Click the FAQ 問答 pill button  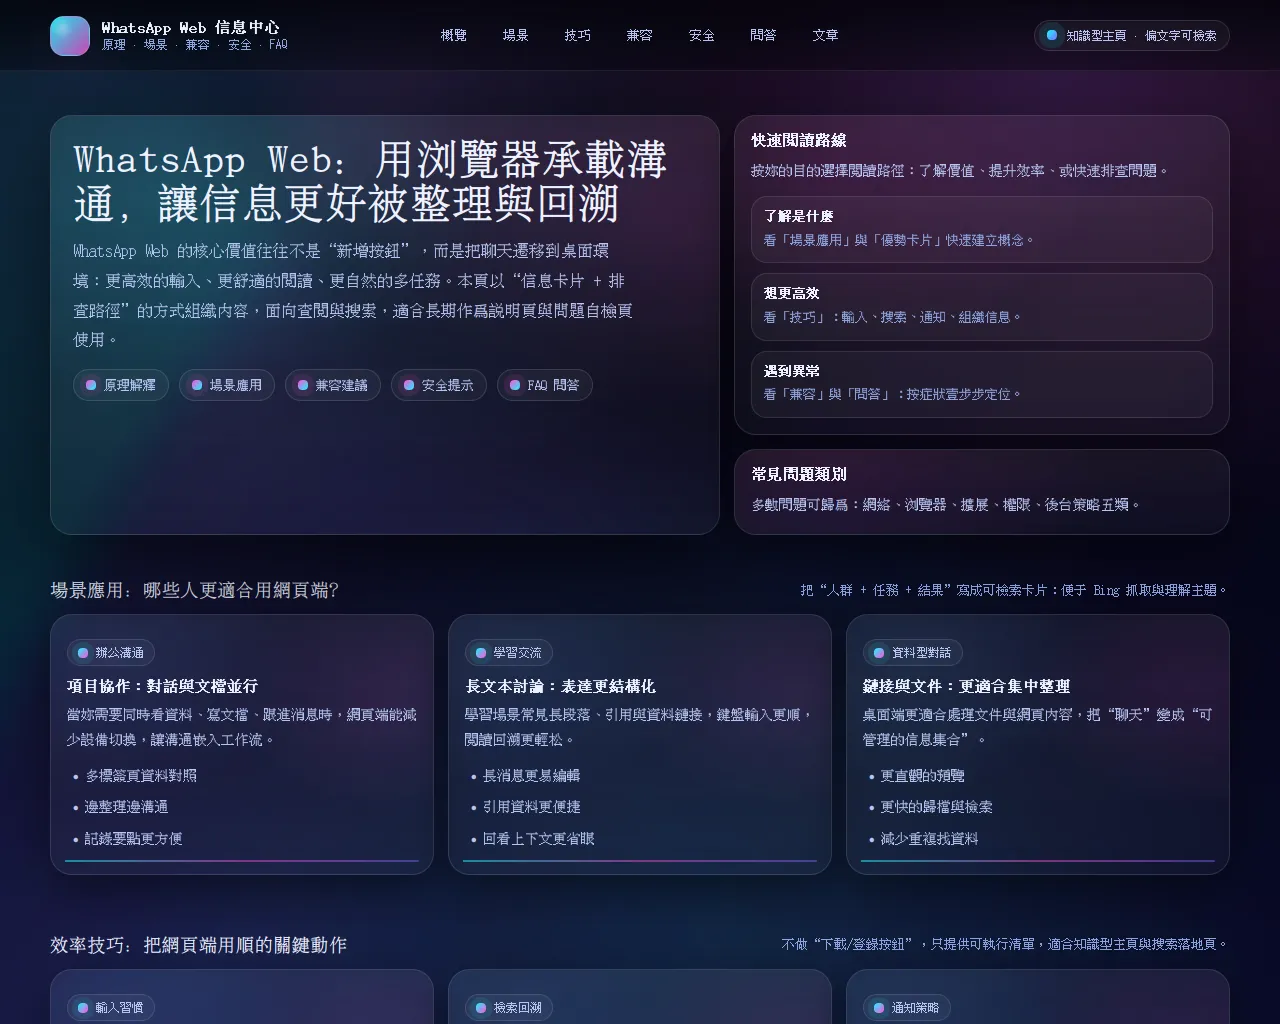click(x=545, y=385)
